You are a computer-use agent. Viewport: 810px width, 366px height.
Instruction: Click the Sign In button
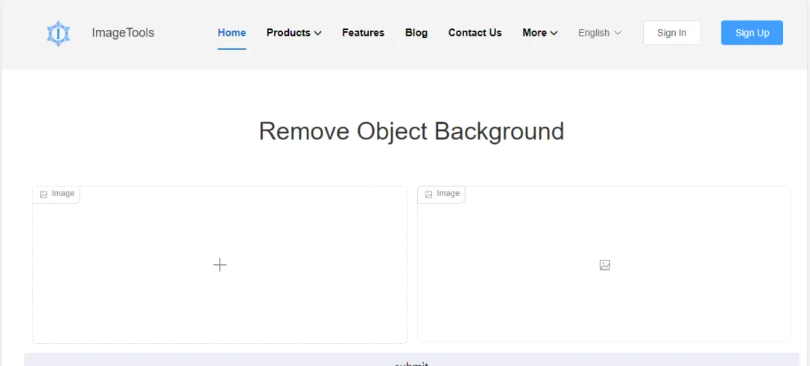click(x=672, y=33)
